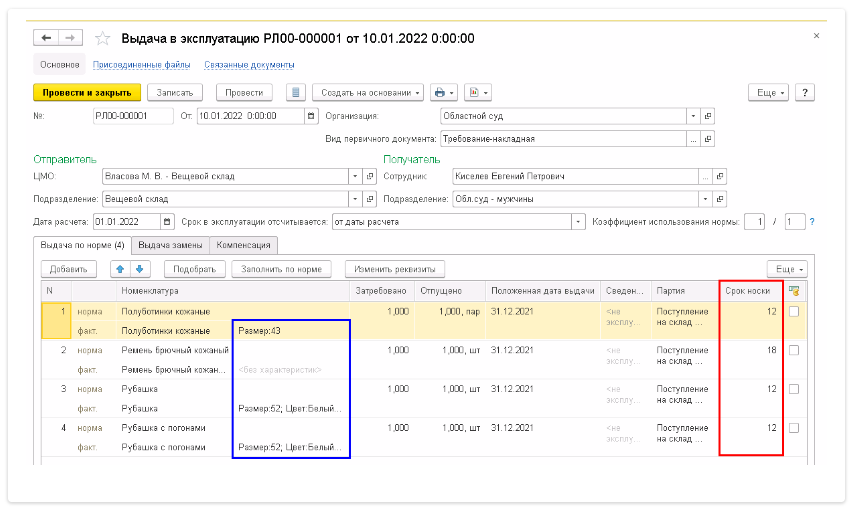Open the Создать на основании dropdown
This screenshot has width=853, height=511.
click(x=368, y=92)
